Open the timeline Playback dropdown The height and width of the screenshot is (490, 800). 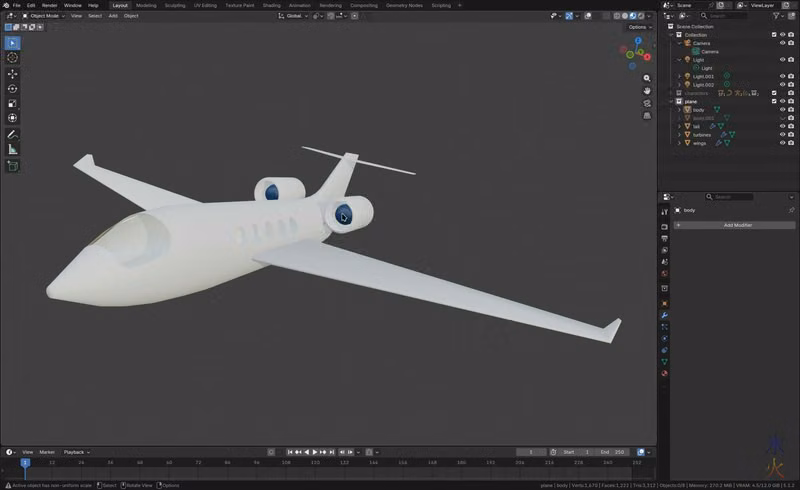click(77, 452)
